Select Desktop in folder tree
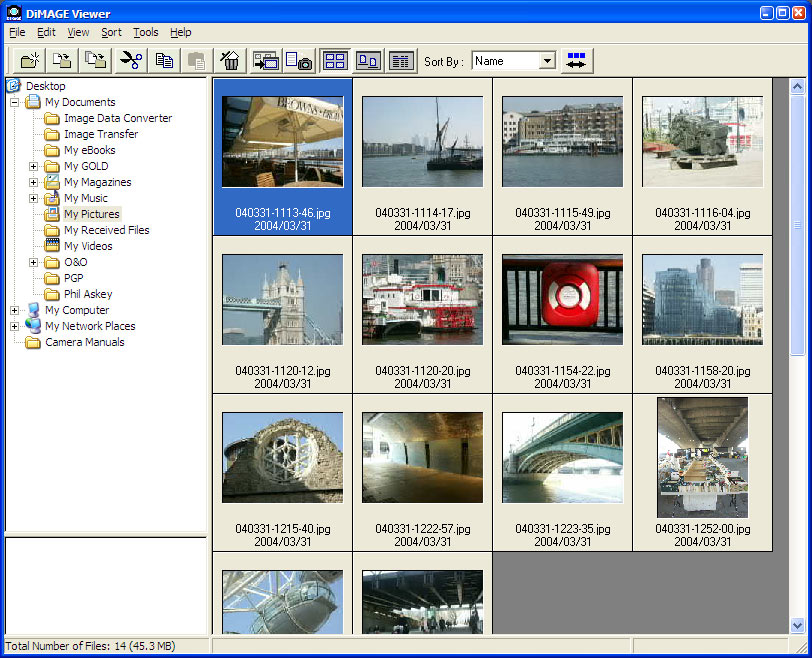 (46, 86)
